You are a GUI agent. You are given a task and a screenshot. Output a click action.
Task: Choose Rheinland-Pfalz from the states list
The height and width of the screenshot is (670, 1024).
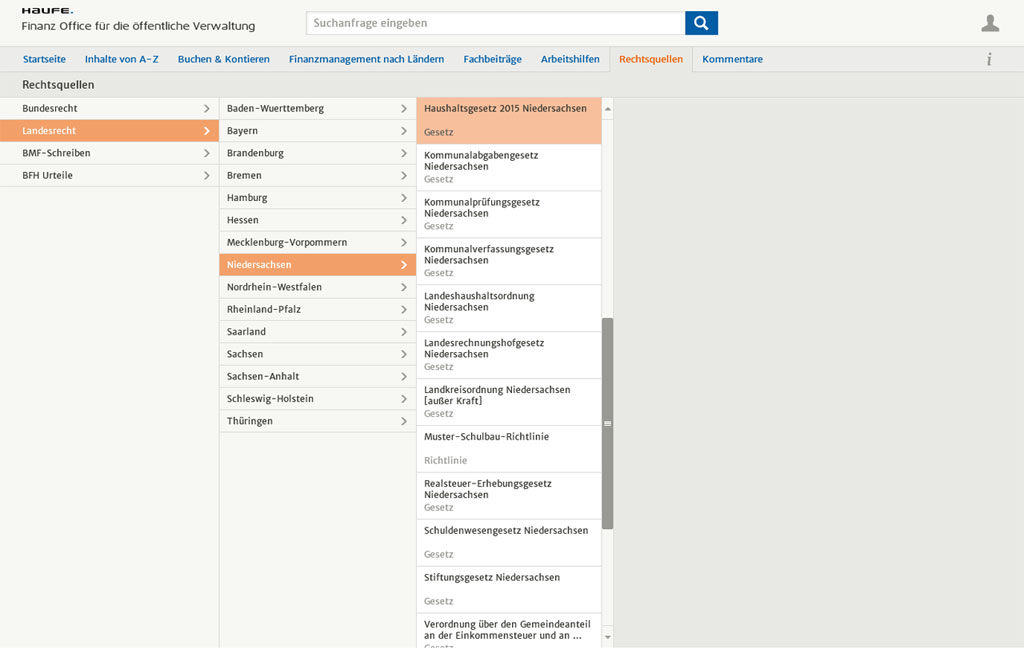point(317,310)
